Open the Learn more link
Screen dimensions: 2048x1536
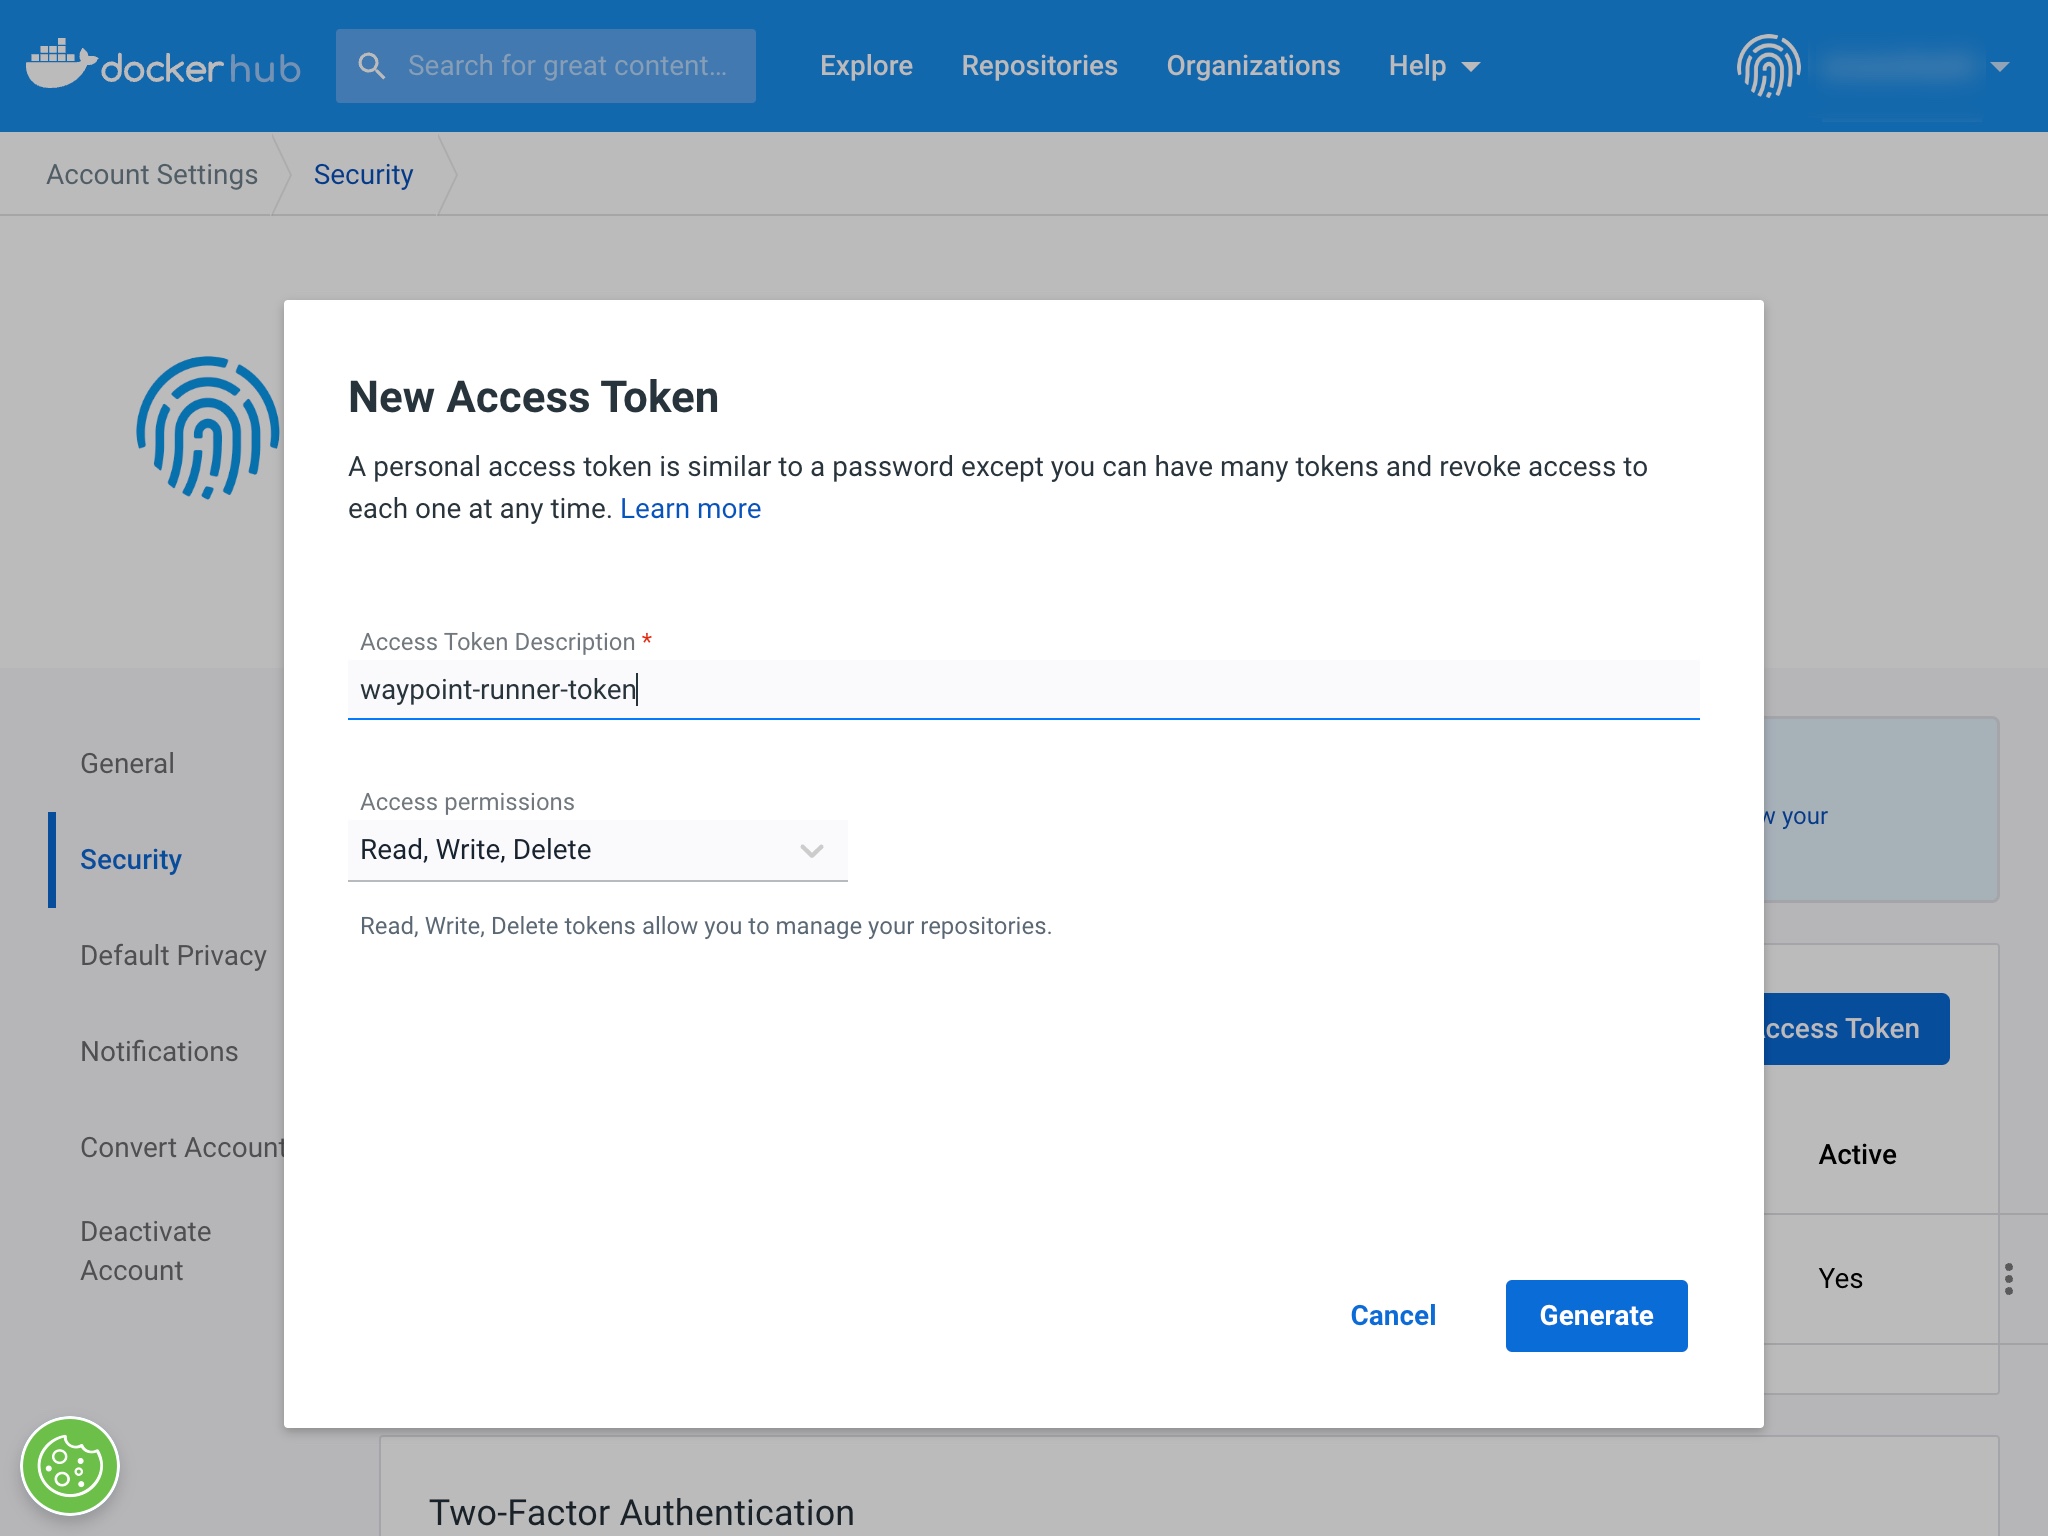[690, 508]
